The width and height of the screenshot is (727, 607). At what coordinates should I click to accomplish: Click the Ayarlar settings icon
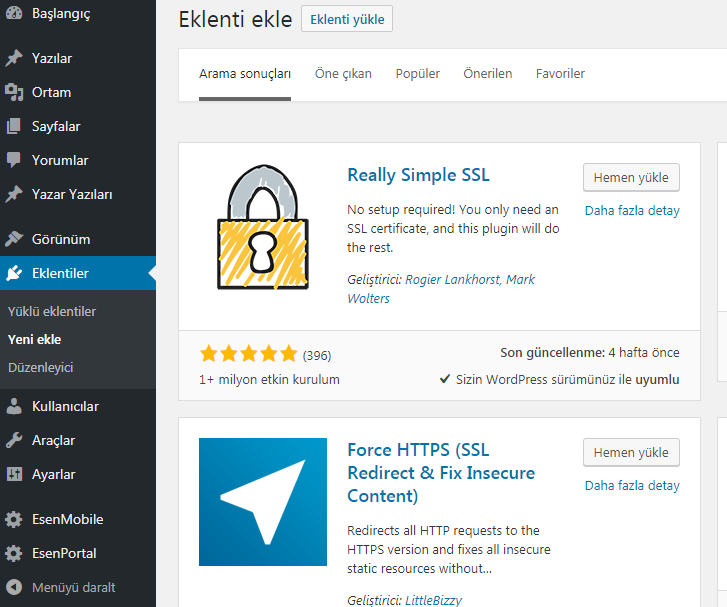click(14, 474)
